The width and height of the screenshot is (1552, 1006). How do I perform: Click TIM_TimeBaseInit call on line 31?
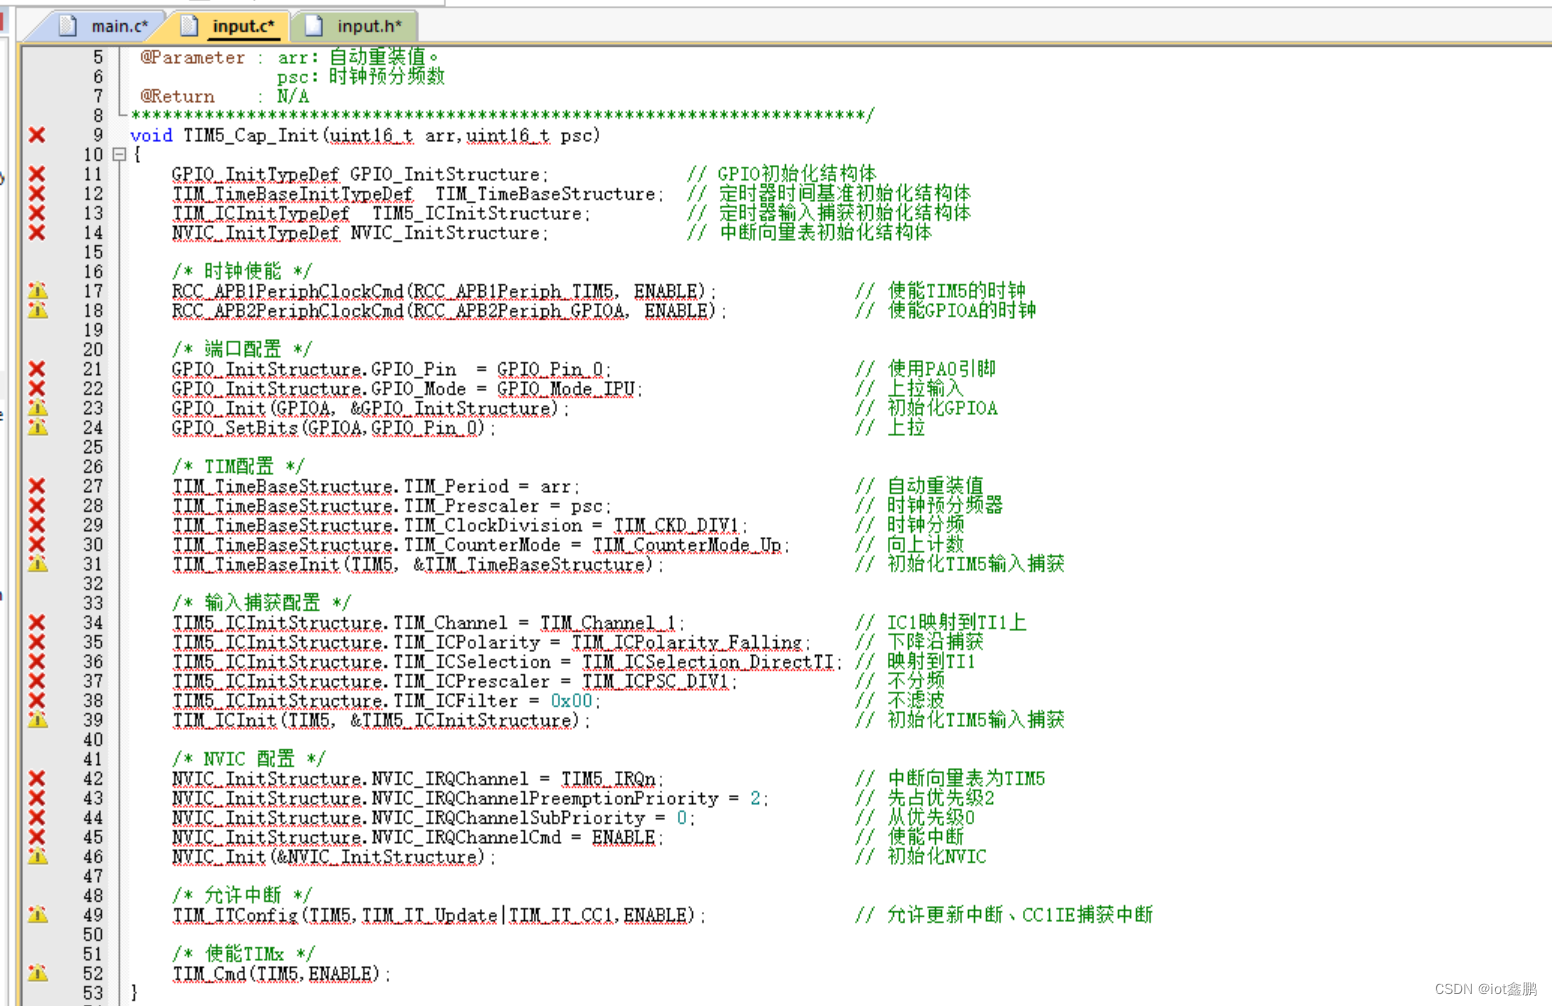256,564
